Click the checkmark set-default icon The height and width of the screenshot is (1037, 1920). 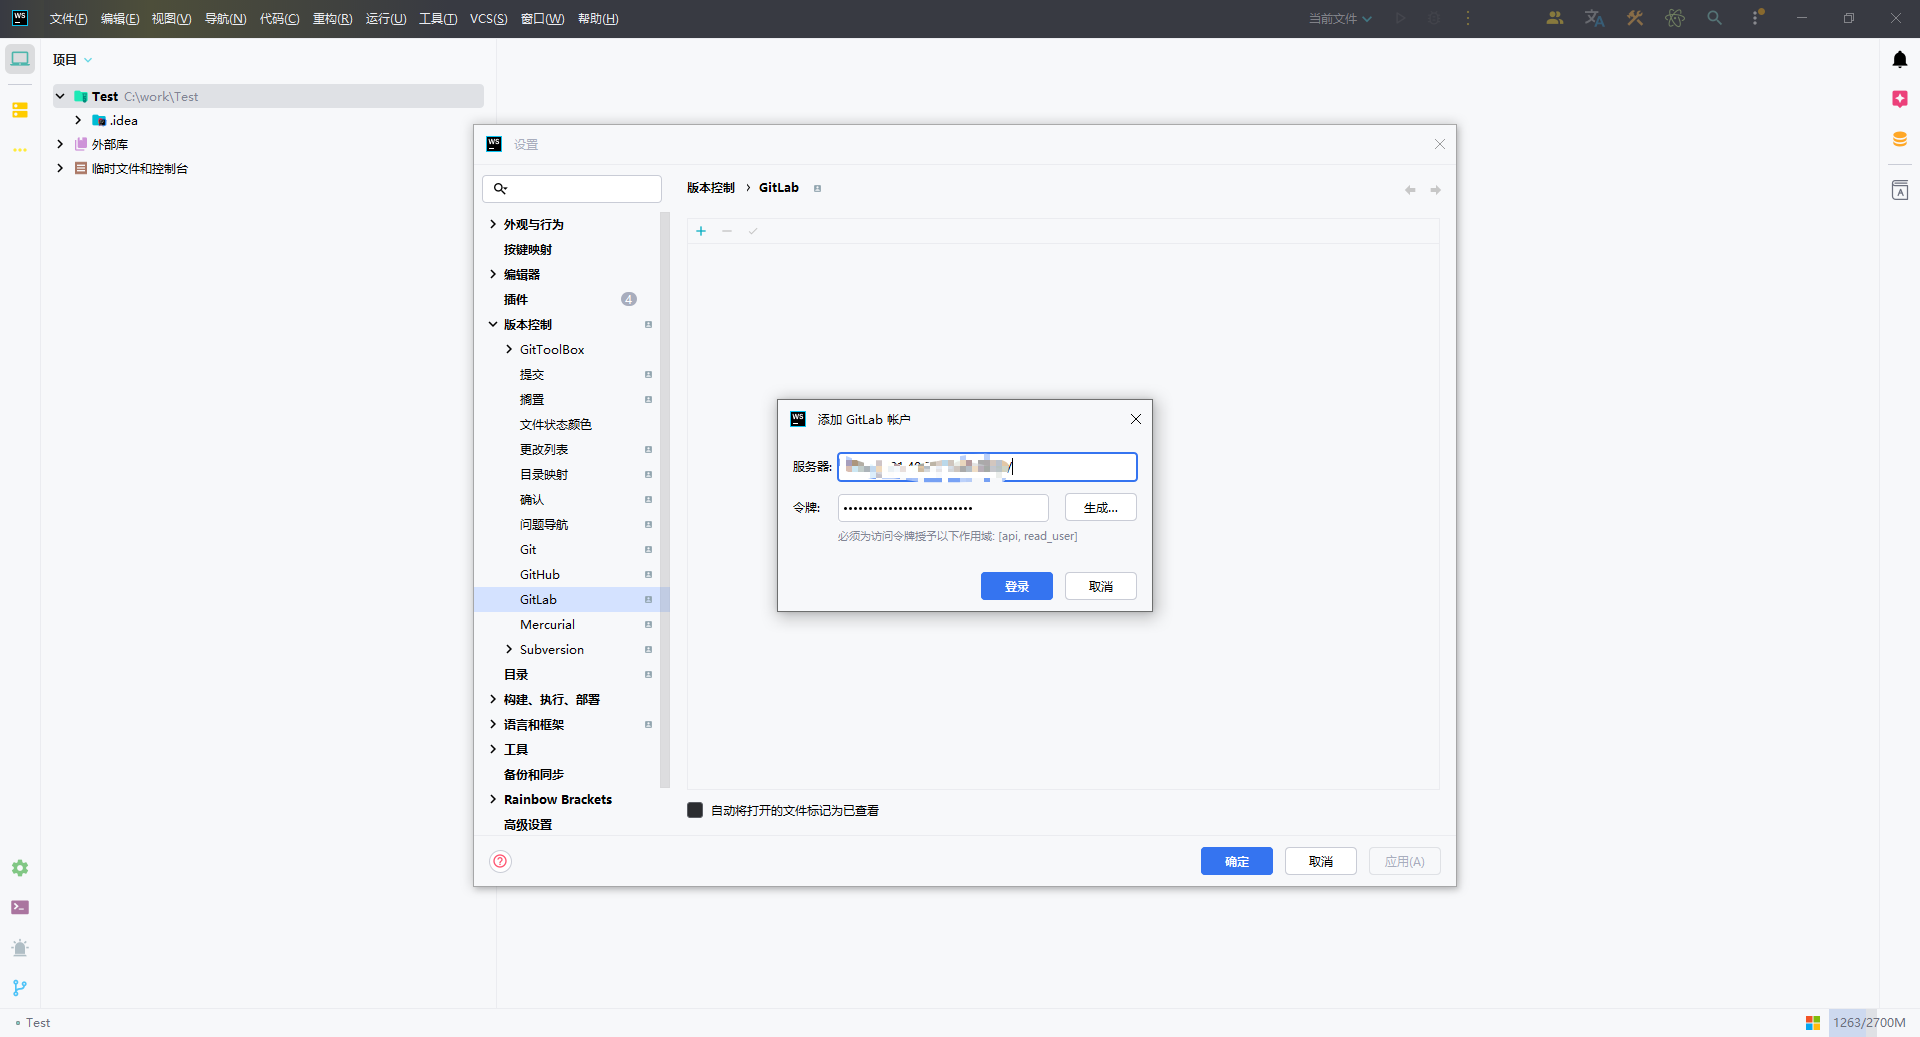(x=753, y=231)
